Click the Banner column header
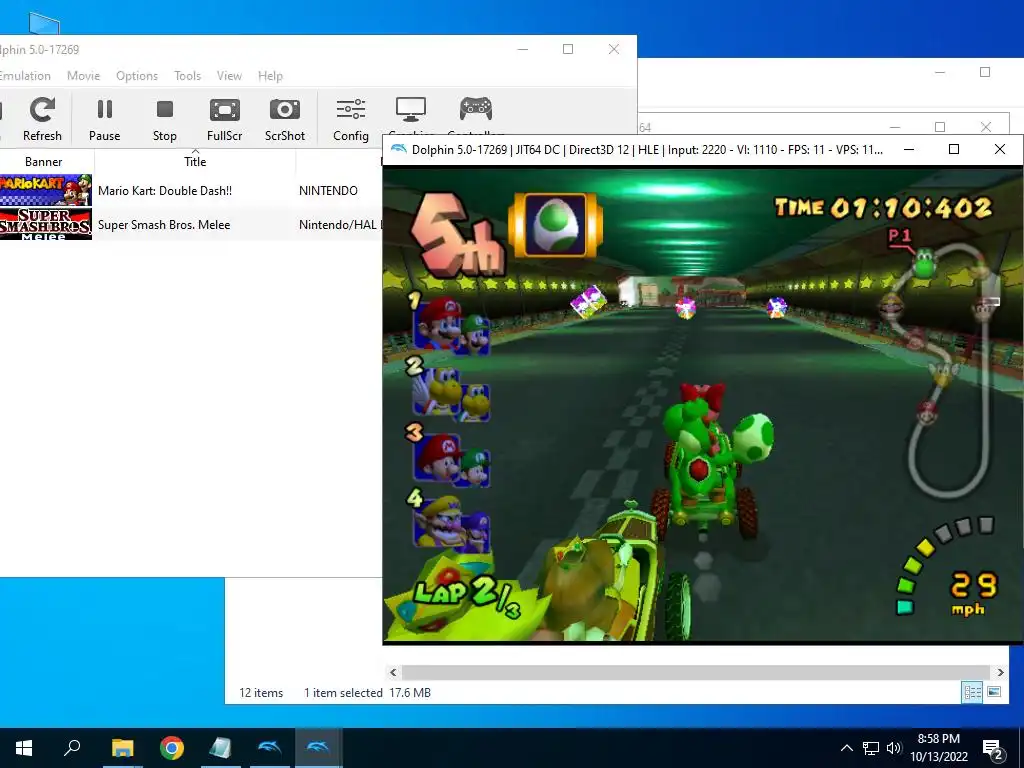This screenshot has width=1024, height=768. pyautogui.click(x=44, y=161)
